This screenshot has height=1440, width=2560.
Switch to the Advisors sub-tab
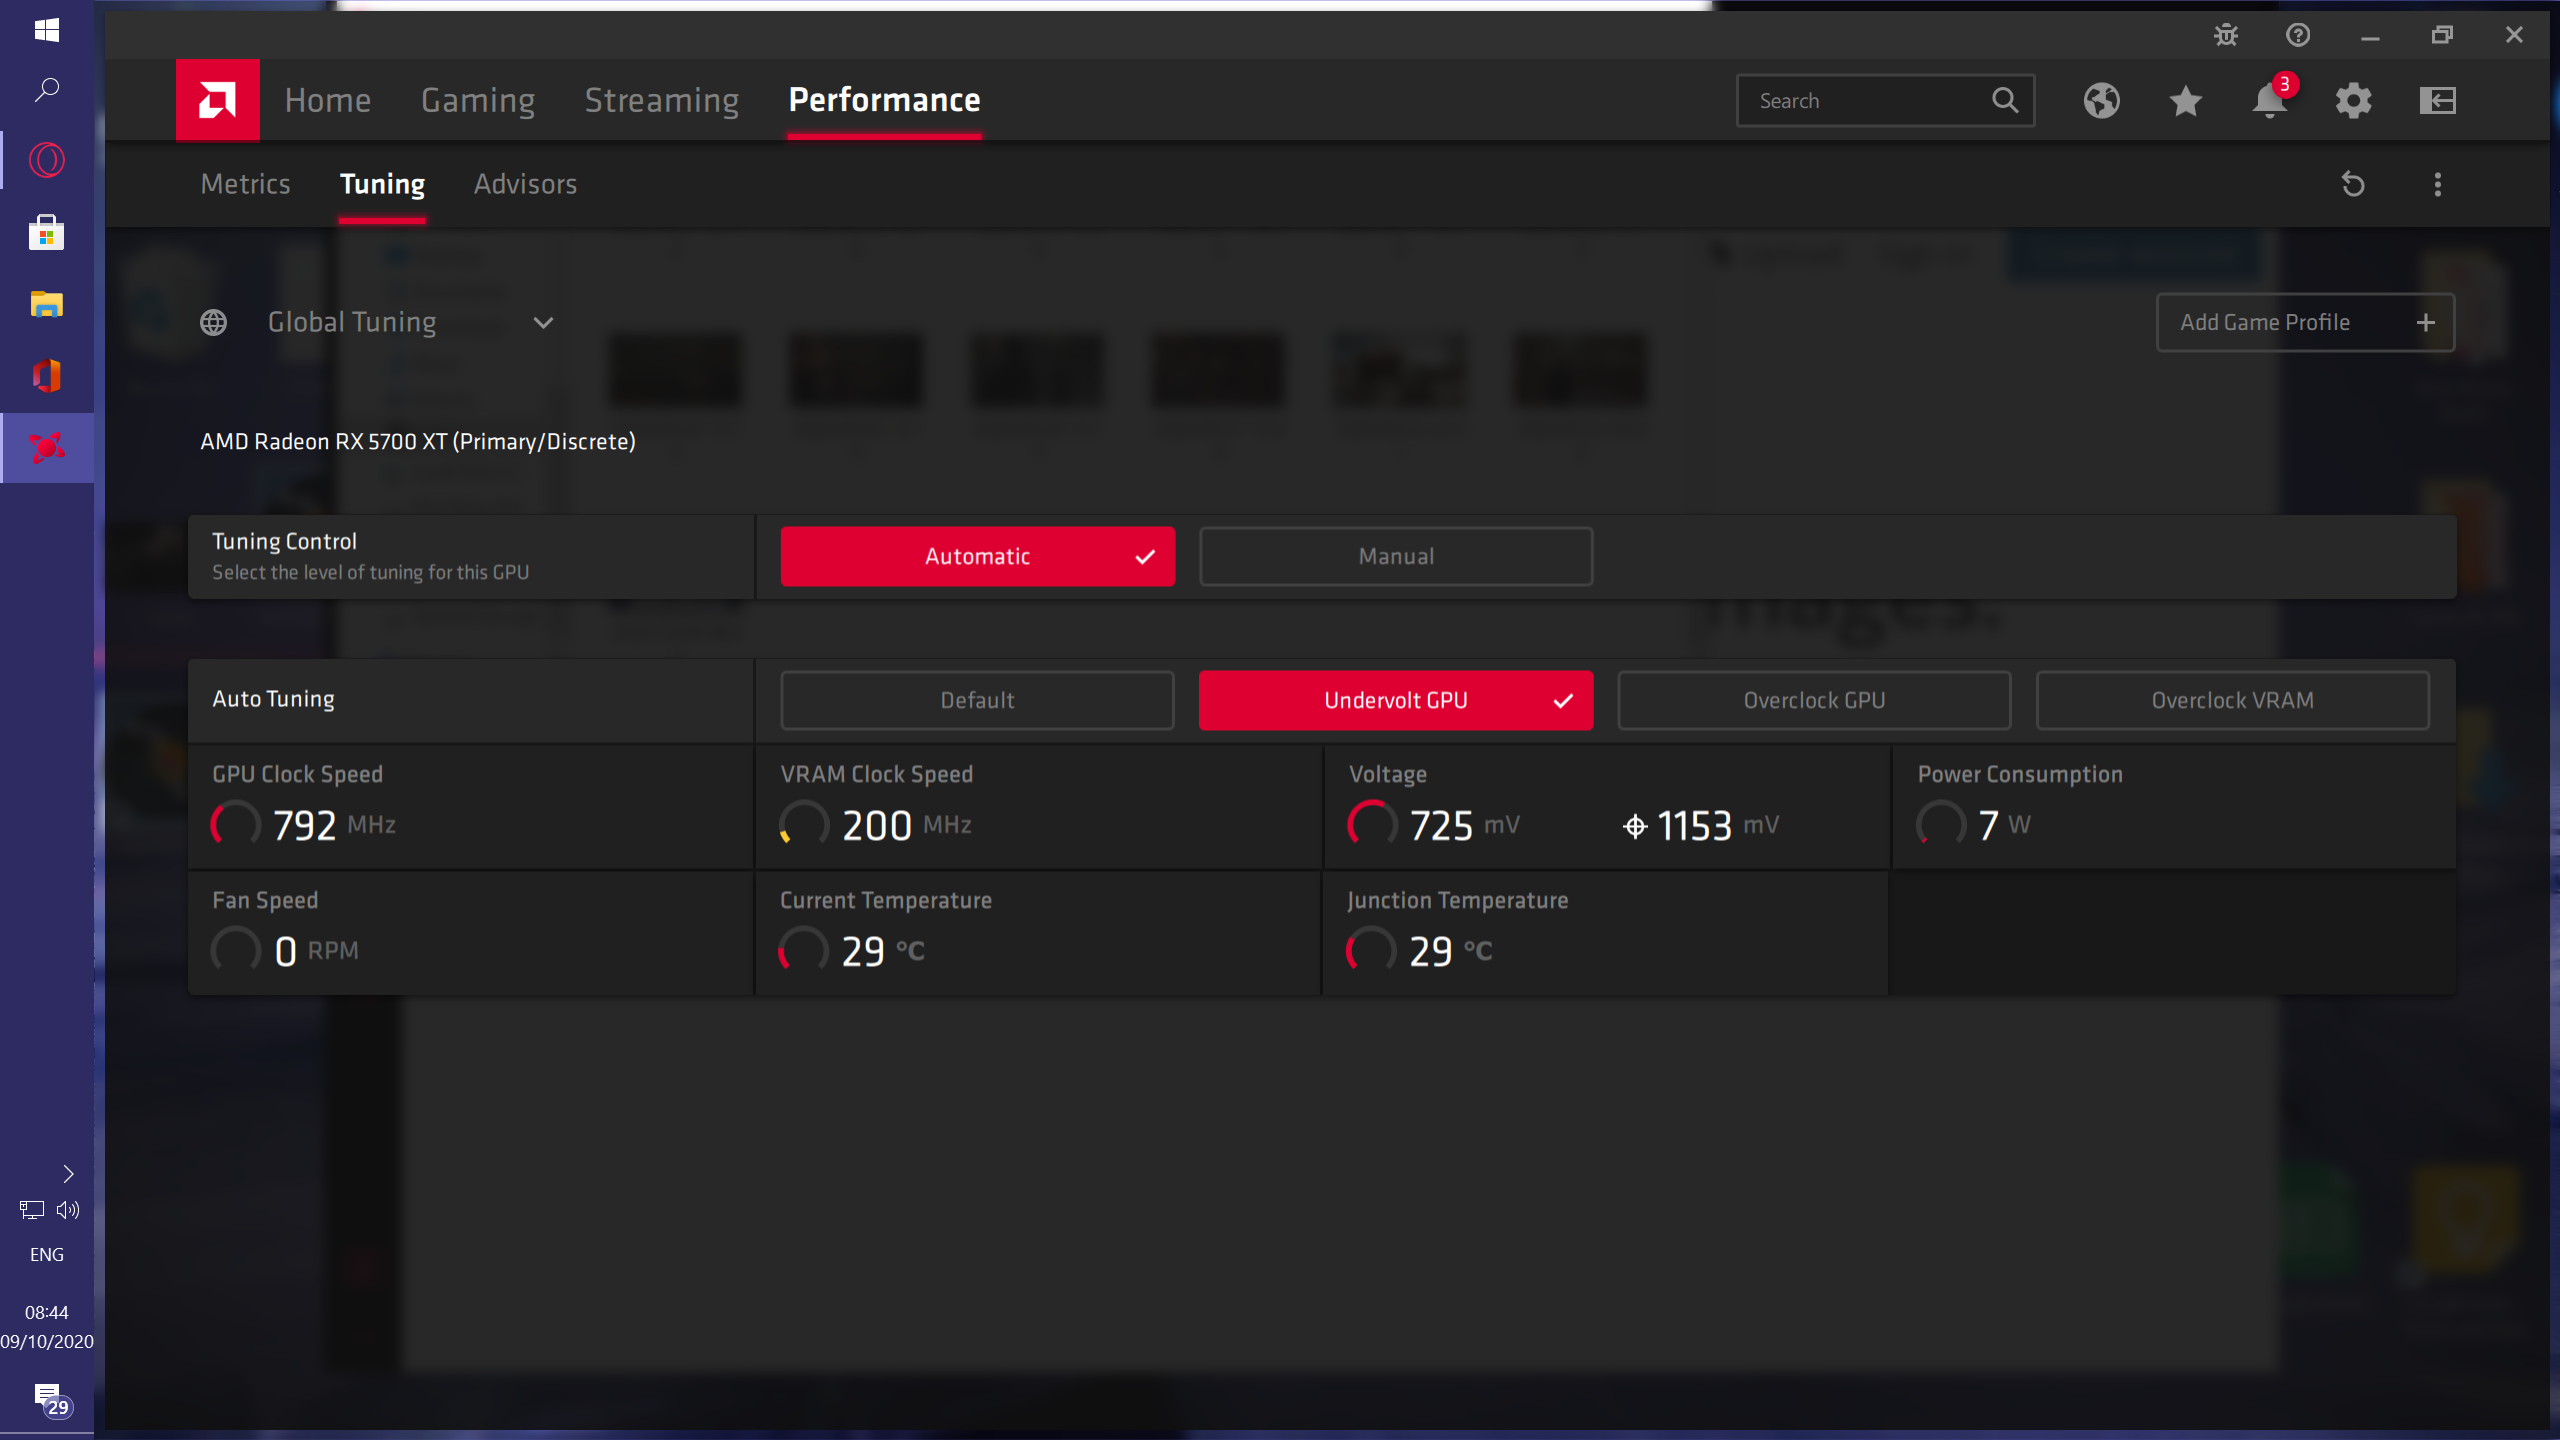coord(526,184)
